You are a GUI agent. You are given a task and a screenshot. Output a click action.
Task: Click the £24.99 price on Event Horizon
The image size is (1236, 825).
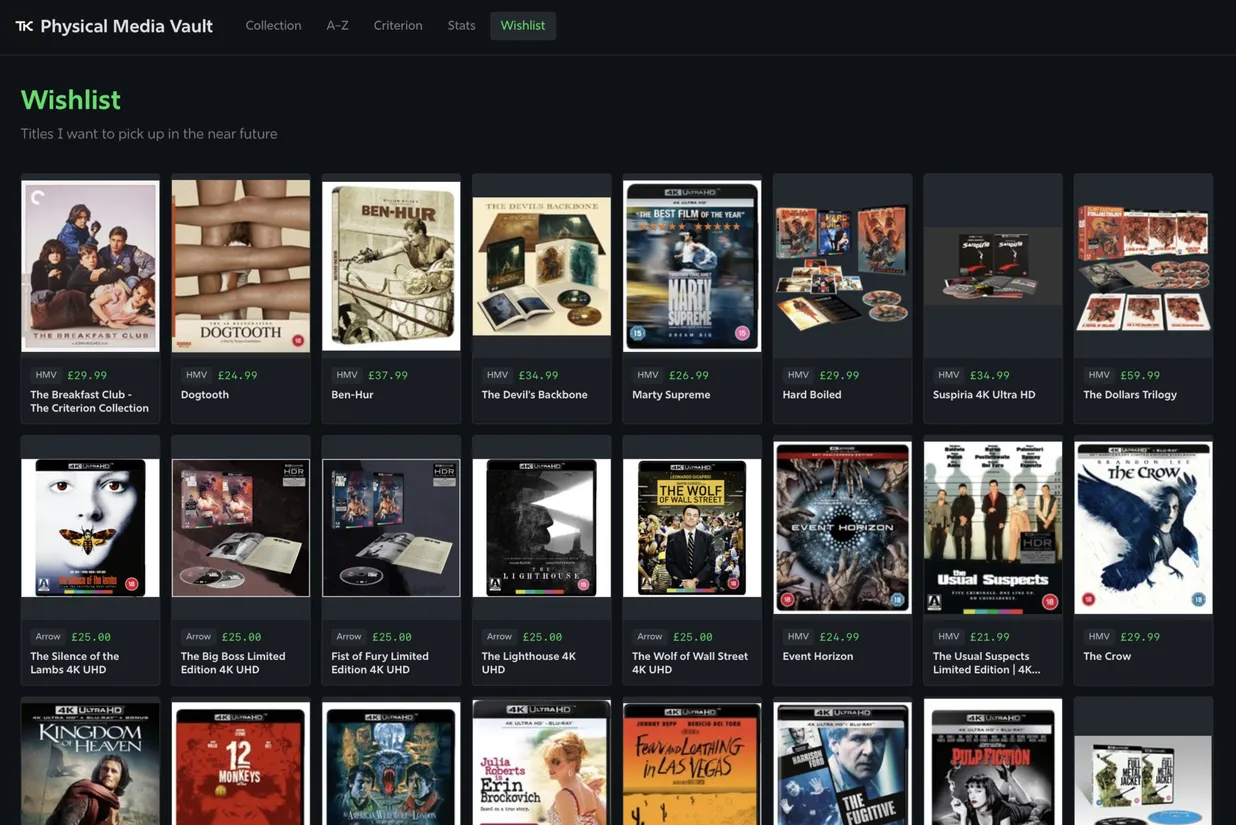[839, 636]
